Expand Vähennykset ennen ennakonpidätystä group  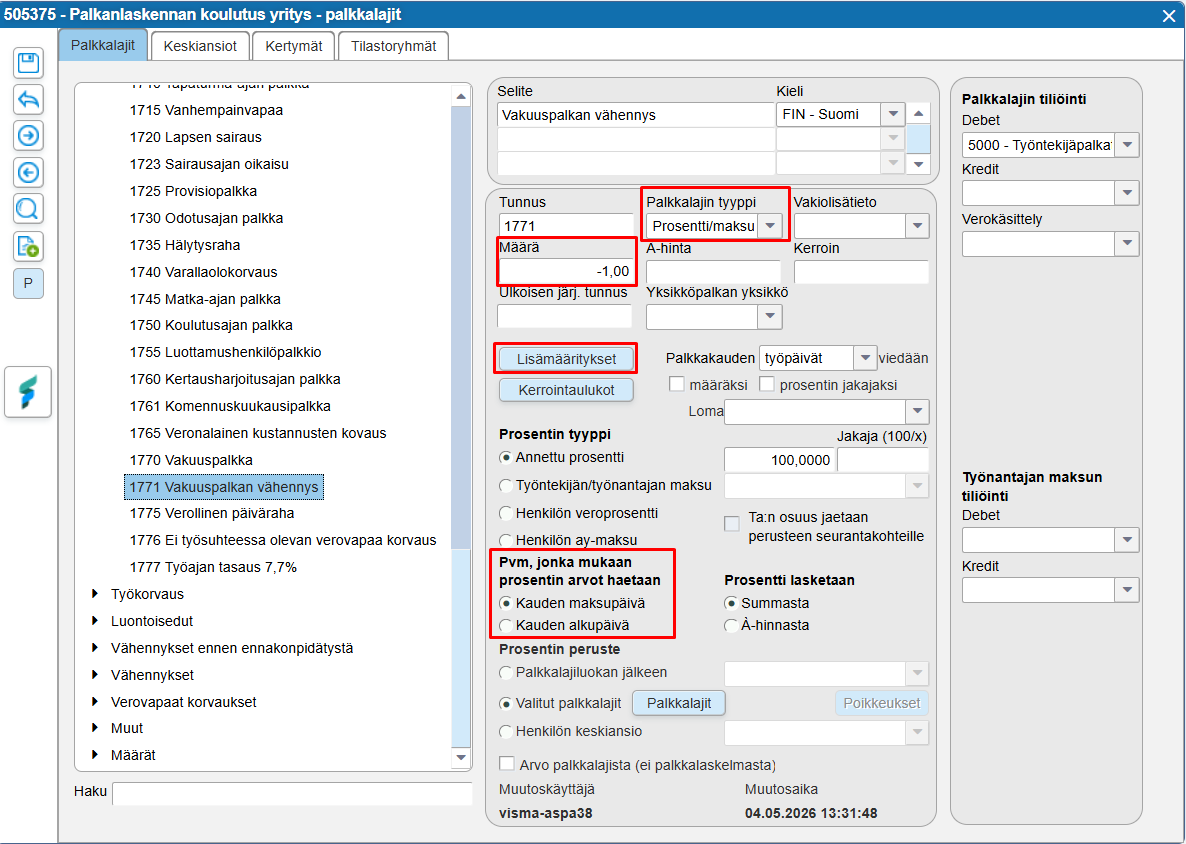click(x=95, y=648)
